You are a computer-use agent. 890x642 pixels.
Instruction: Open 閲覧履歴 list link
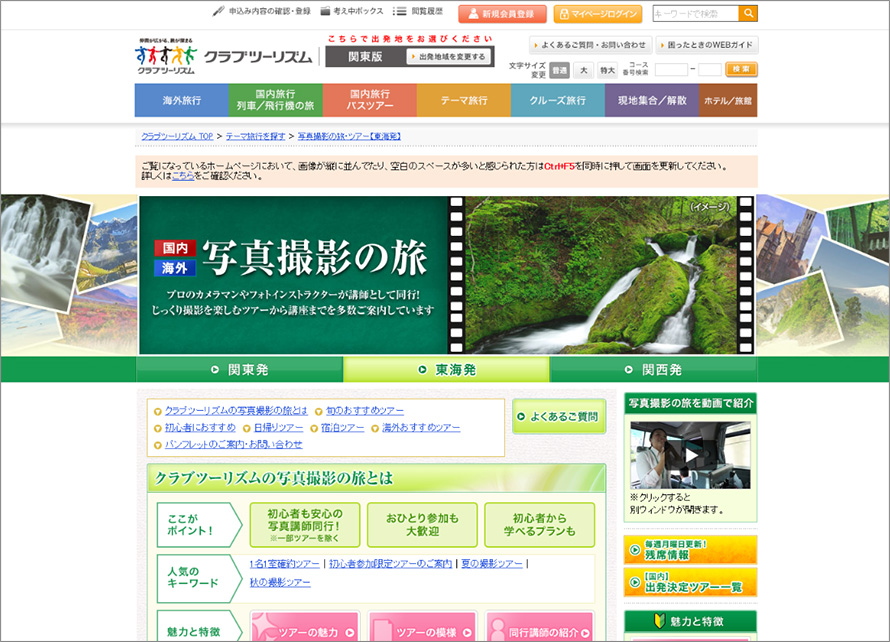coord(418,11)
